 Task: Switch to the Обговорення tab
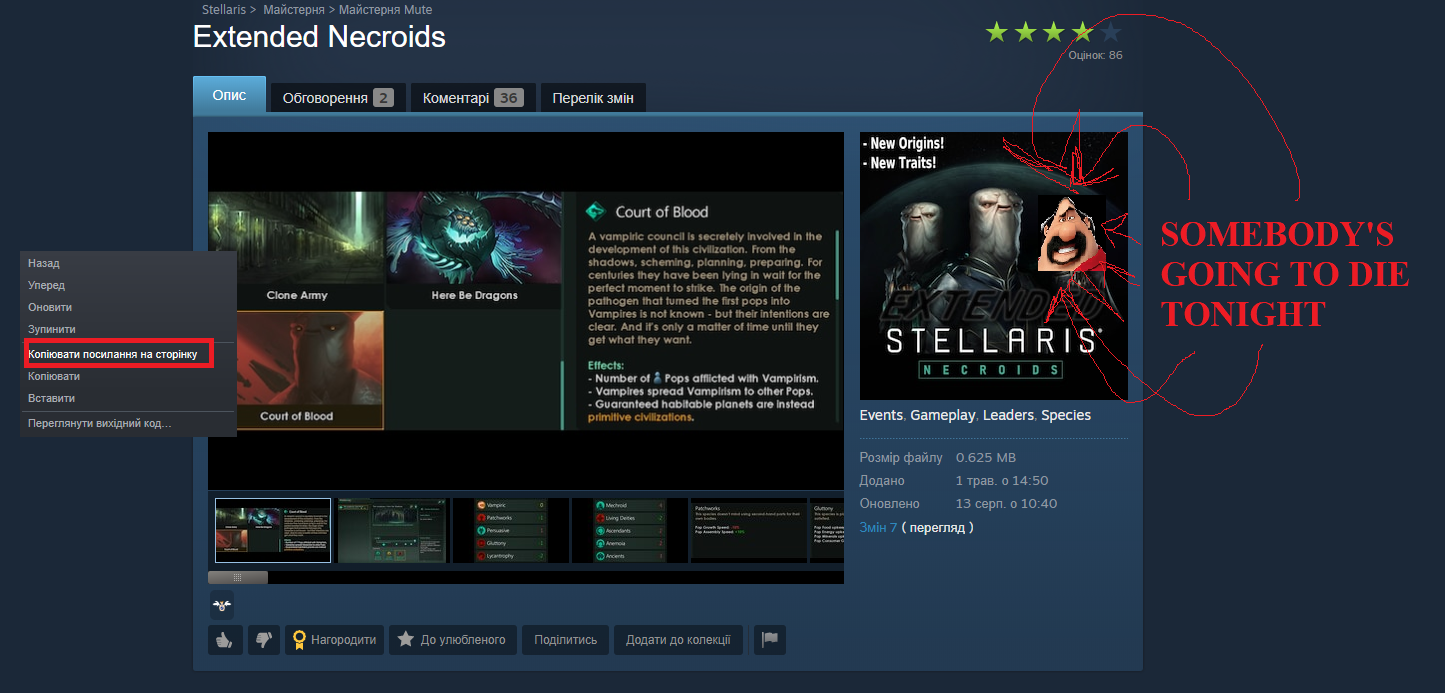click(x=338, y=98)
